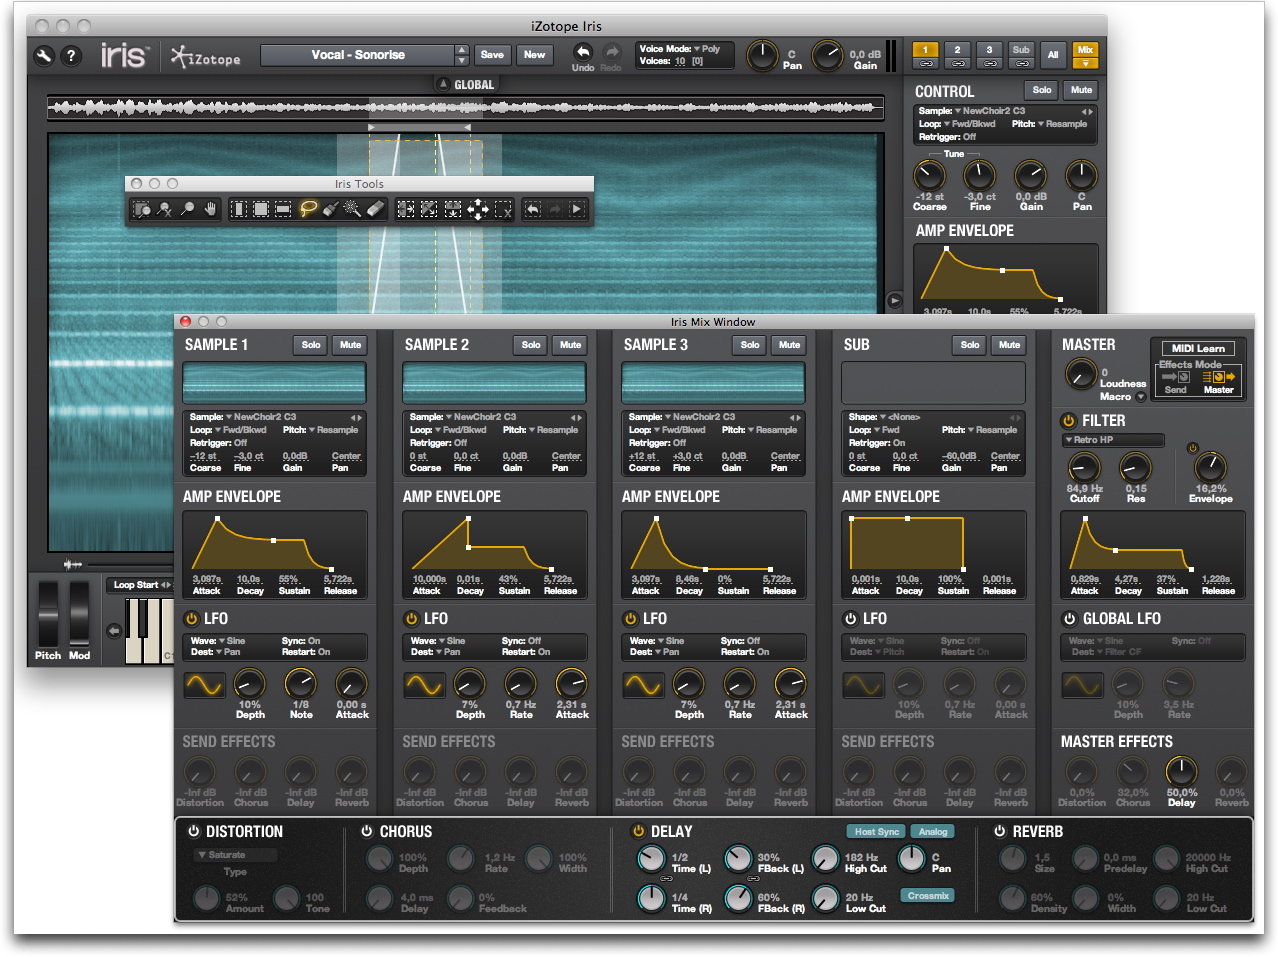Image resolution: width=1278 pixels, height=957 pixels.
Task: Click the Sample 1 sine waveform icon
Action: [204, 685]
